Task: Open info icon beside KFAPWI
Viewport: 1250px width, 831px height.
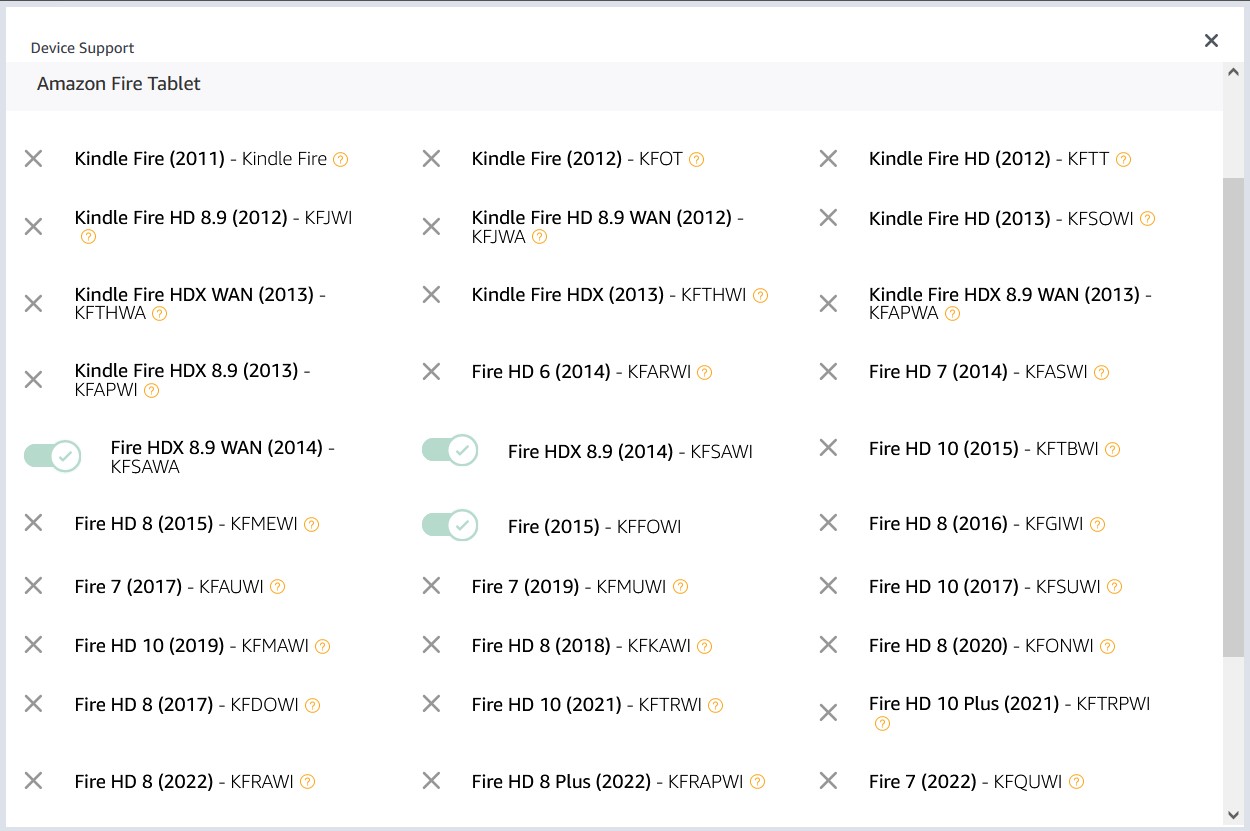Action: [151, 390]
